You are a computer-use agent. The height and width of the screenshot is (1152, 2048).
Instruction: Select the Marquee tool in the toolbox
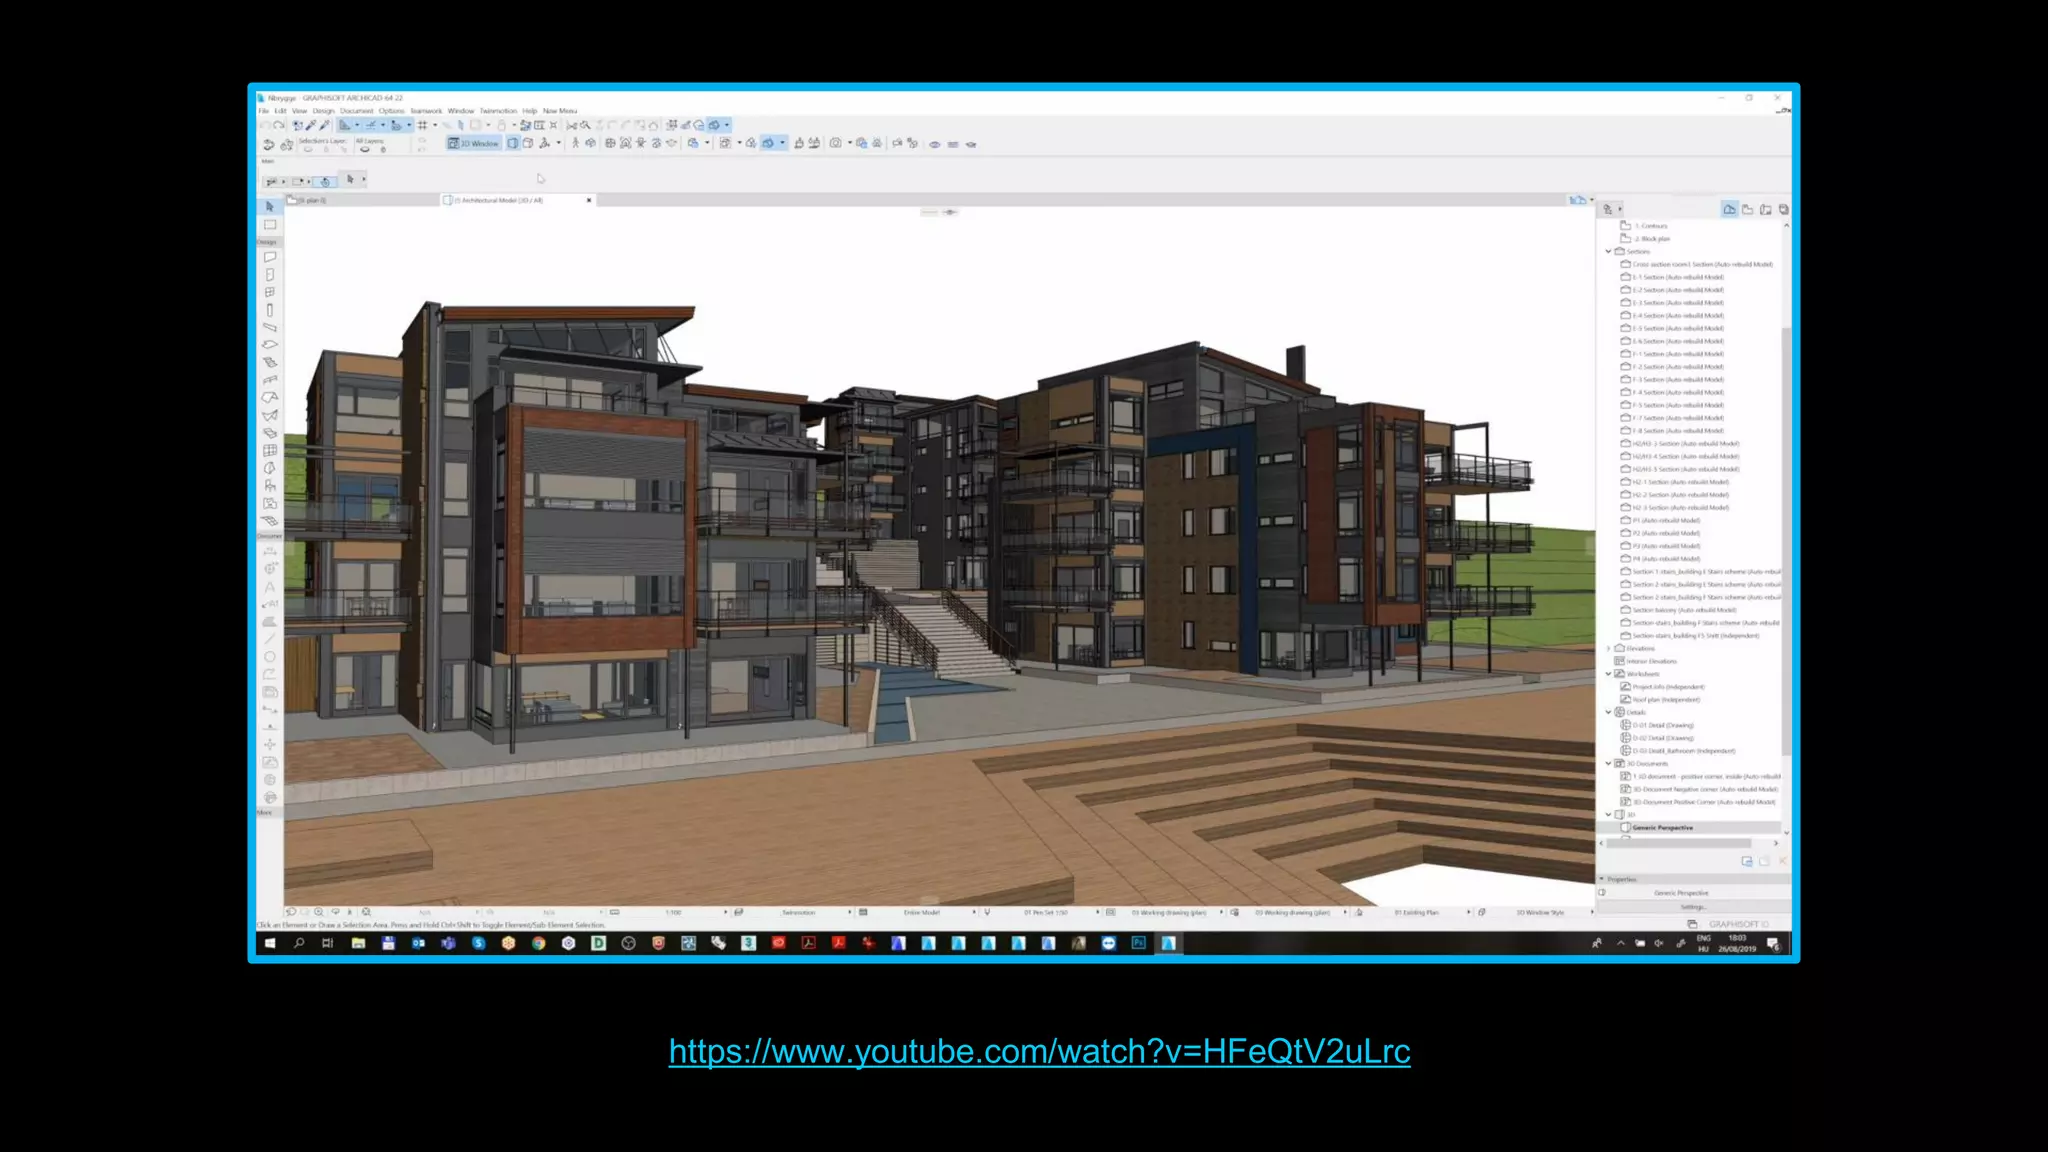coord(269,225)
